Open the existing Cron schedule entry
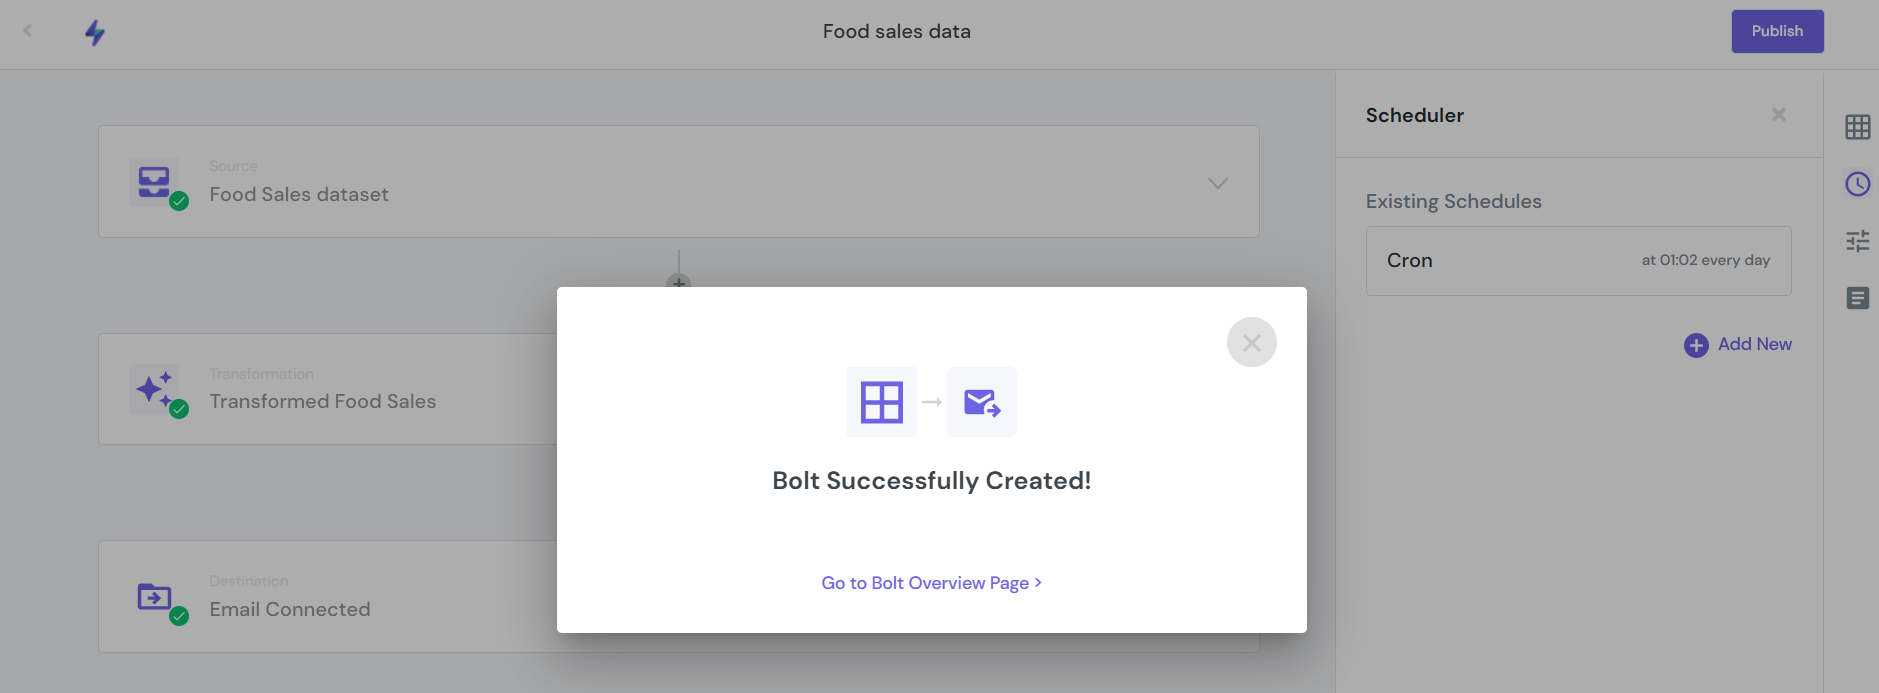The image size is (1879, 693). tap(1578, 261)
